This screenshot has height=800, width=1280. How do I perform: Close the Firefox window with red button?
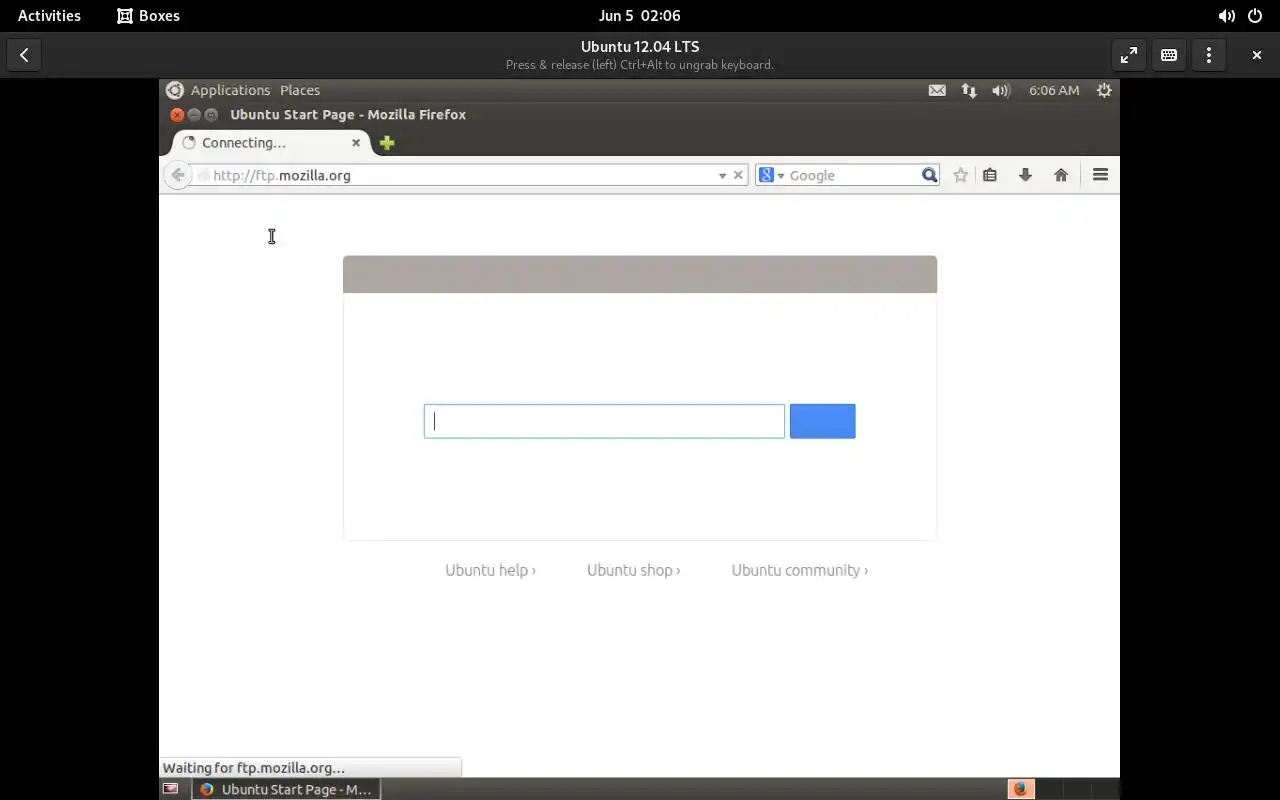pos(177,115)
